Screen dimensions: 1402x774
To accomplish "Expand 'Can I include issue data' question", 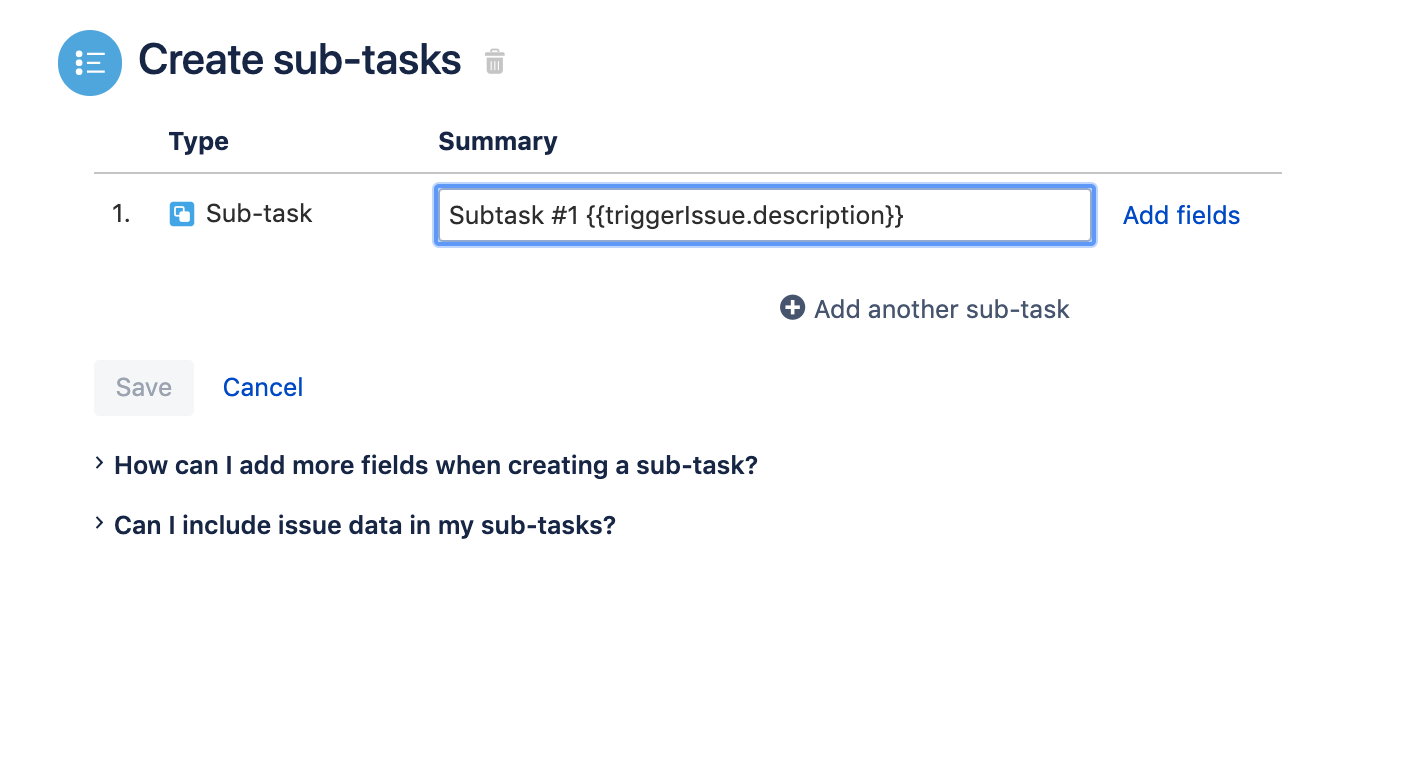I will [365, 525].
